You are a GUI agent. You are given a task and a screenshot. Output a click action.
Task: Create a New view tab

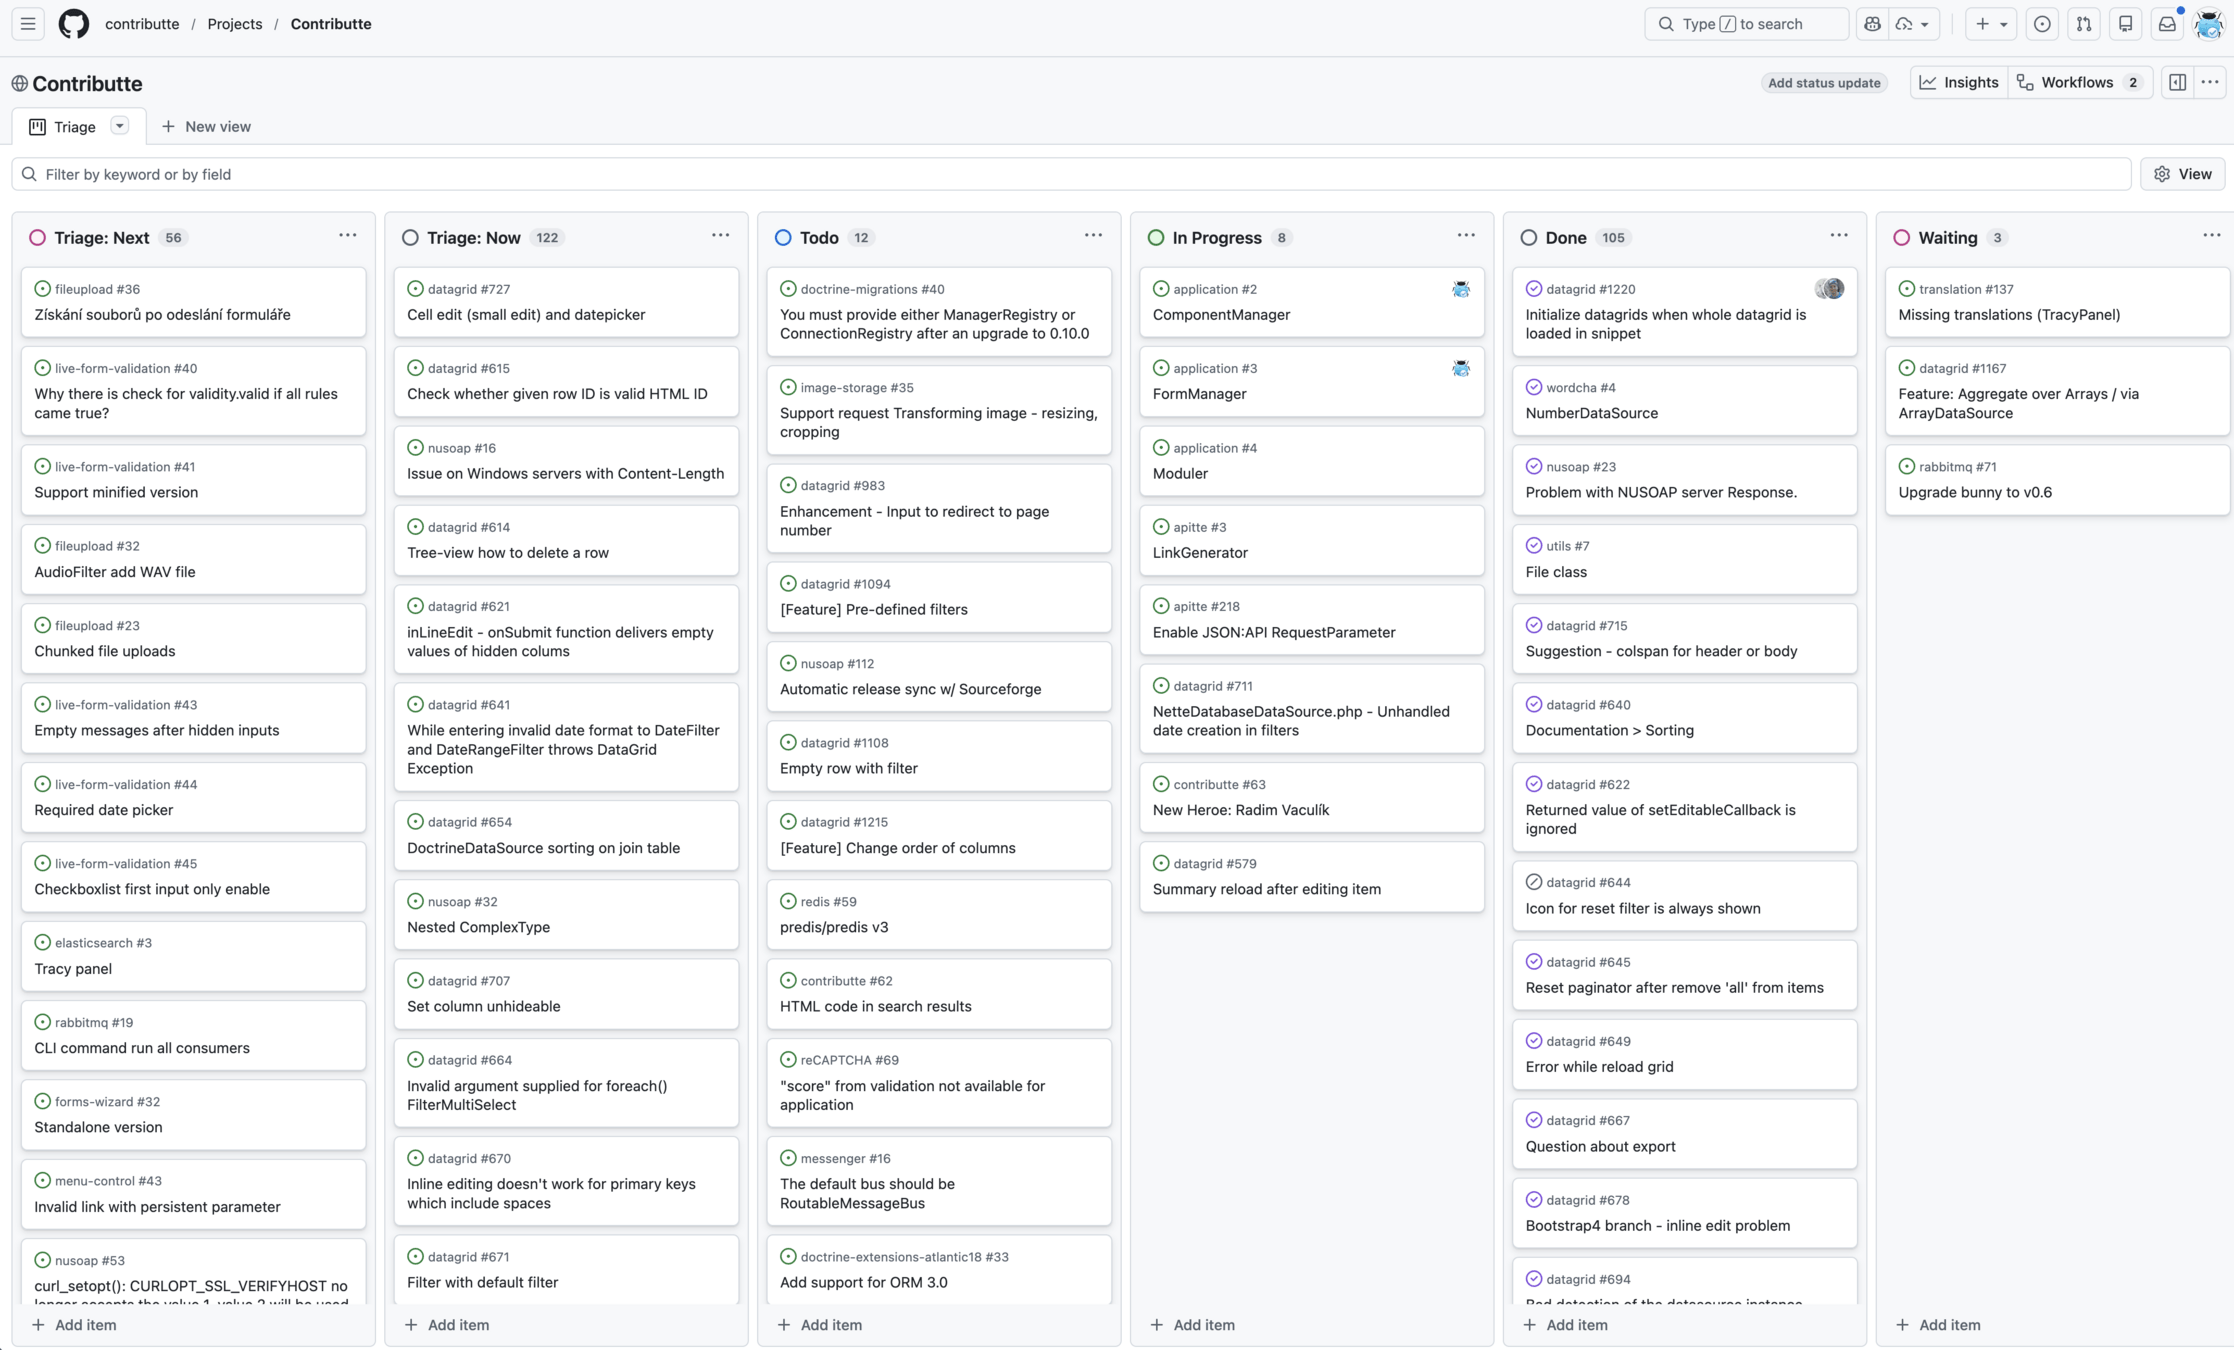(206, 127)
